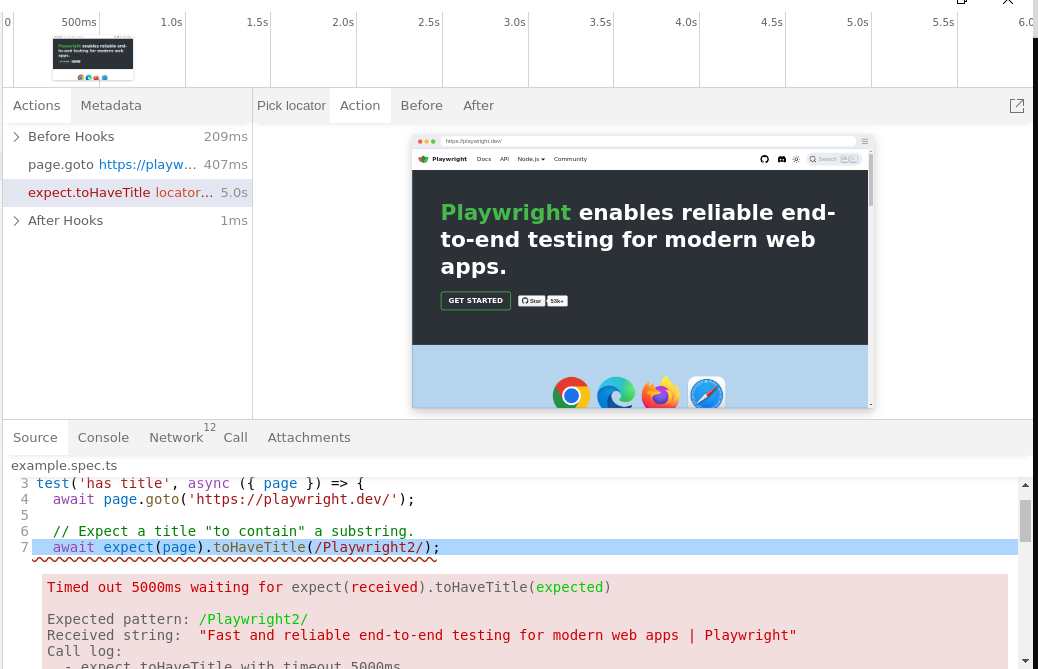Viewport: 1038px width, 669px height.
Task: Click the Firefox browser logo in the snapshot
Action: pos(661,393)
